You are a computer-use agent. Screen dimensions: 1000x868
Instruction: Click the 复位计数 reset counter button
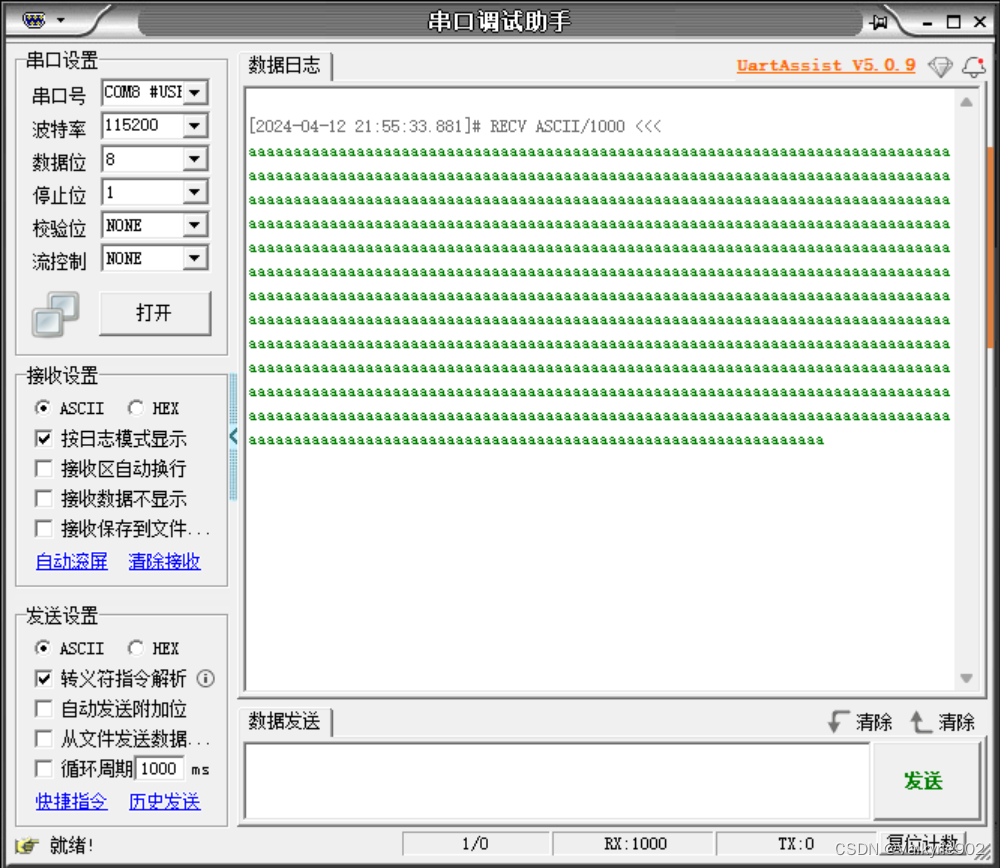pyautogui.click(x=923, y=844)
